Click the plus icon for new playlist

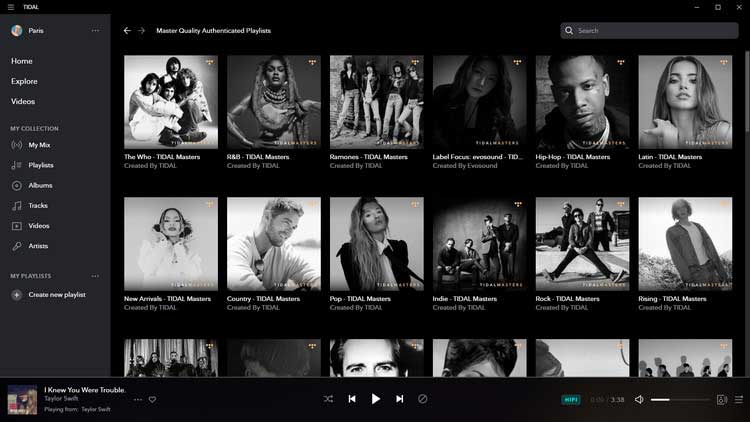[17, 295]
